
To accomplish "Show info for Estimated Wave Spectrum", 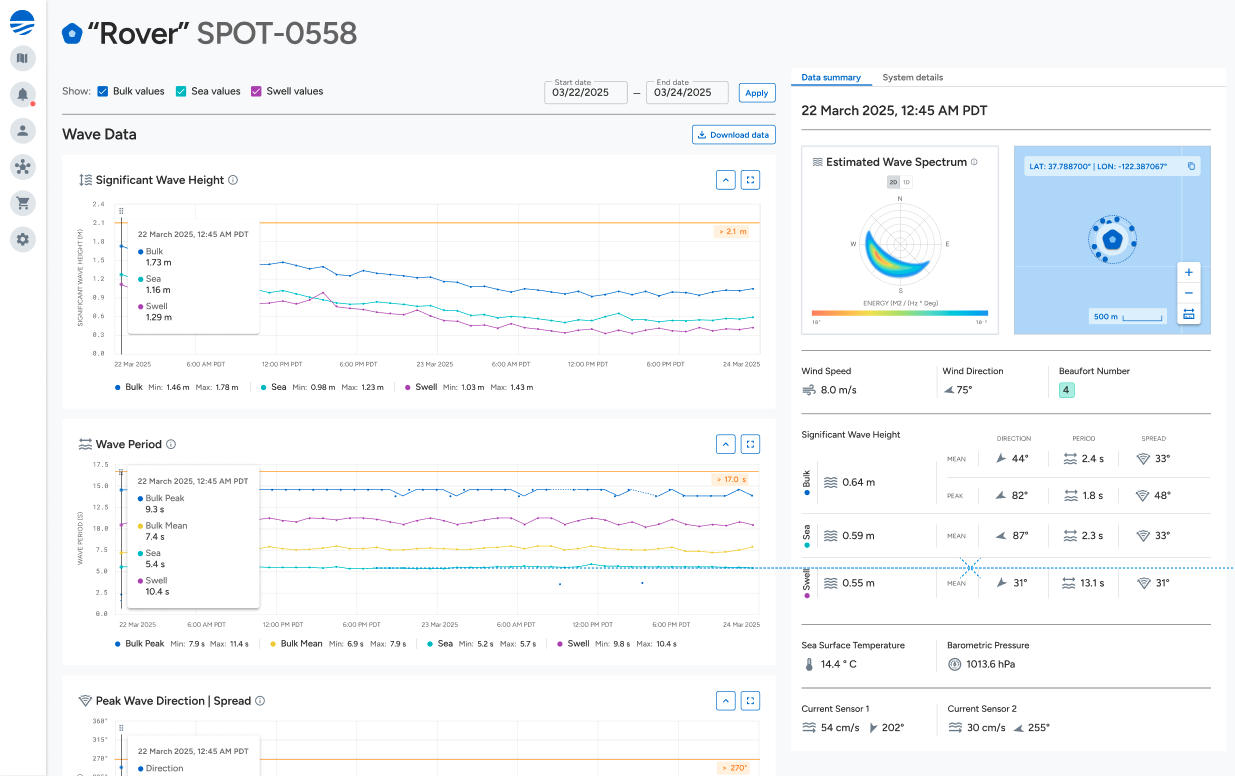I will pyautogui.click(x=974, y=162).
